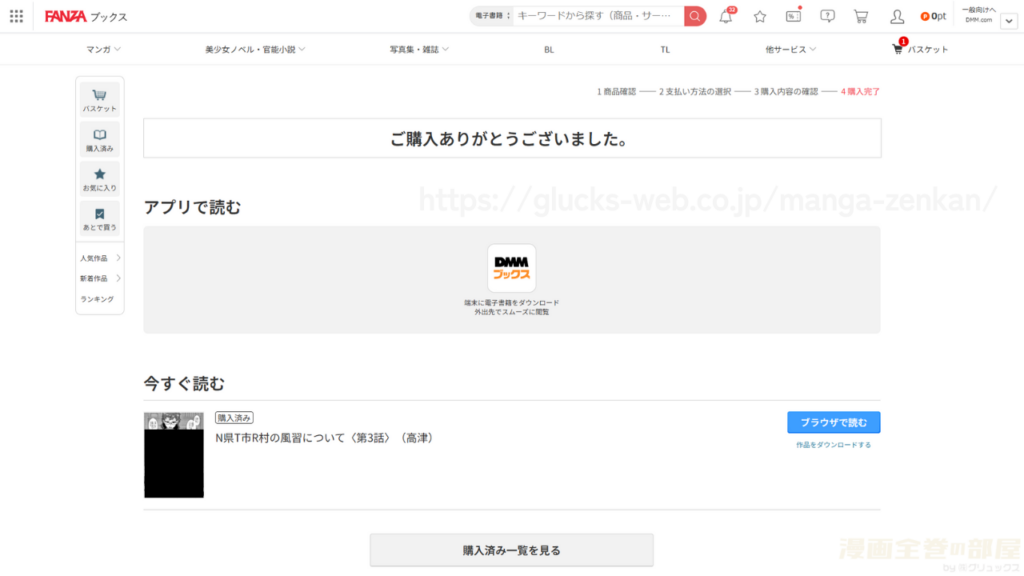
Task: Open the user account icon
Action: coord(897,17)
